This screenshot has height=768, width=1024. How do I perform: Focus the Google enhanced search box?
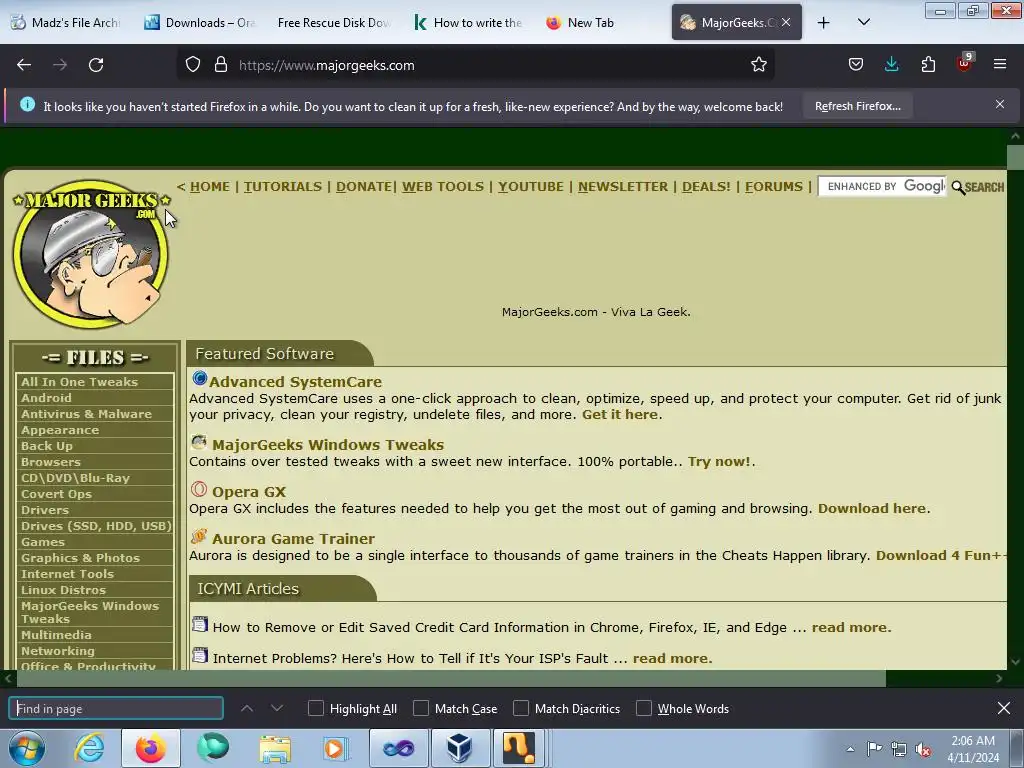point(882,186)
